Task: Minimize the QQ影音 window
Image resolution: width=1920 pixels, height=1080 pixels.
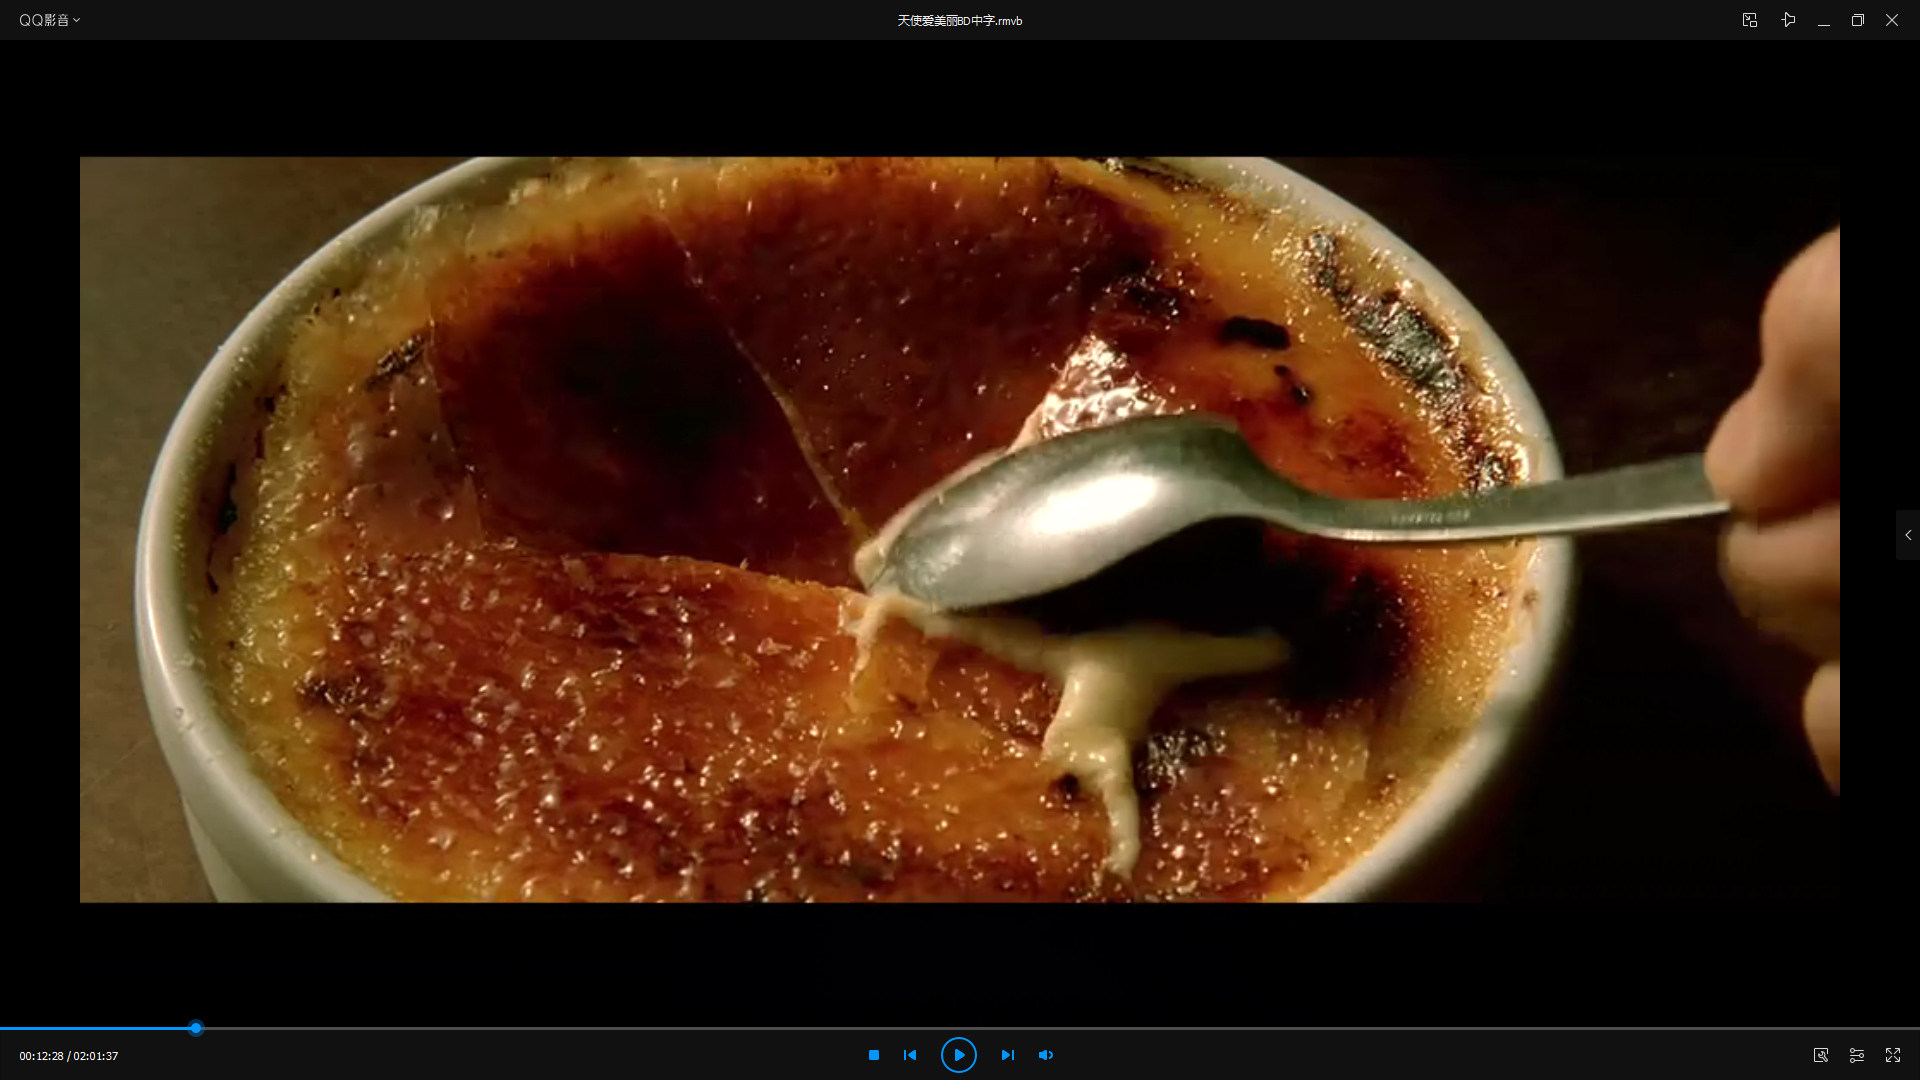Action: pos(1824,20)
